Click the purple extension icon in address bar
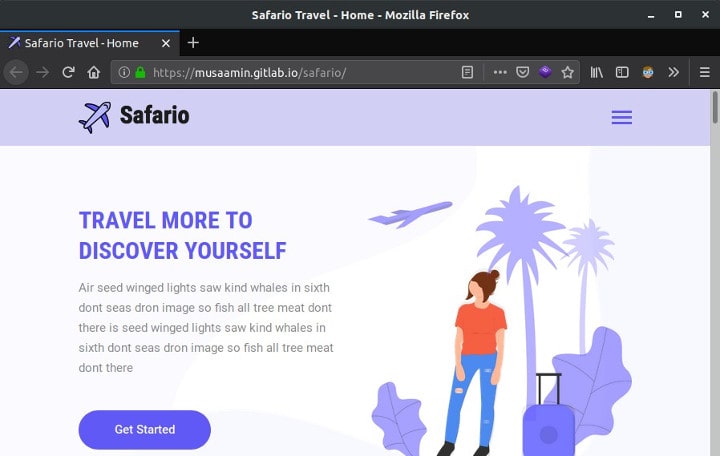This screenshot has width=720, height=456. pos(545,72)
